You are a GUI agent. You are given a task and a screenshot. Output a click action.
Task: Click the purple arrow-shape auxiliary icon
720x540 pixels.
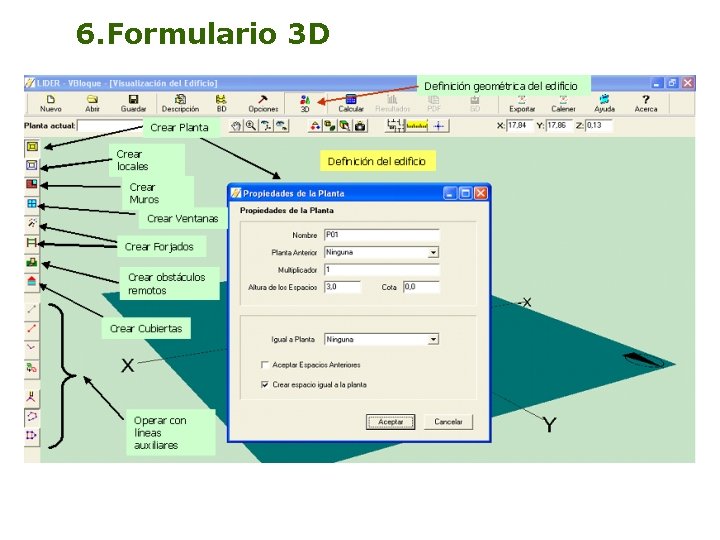32,435
